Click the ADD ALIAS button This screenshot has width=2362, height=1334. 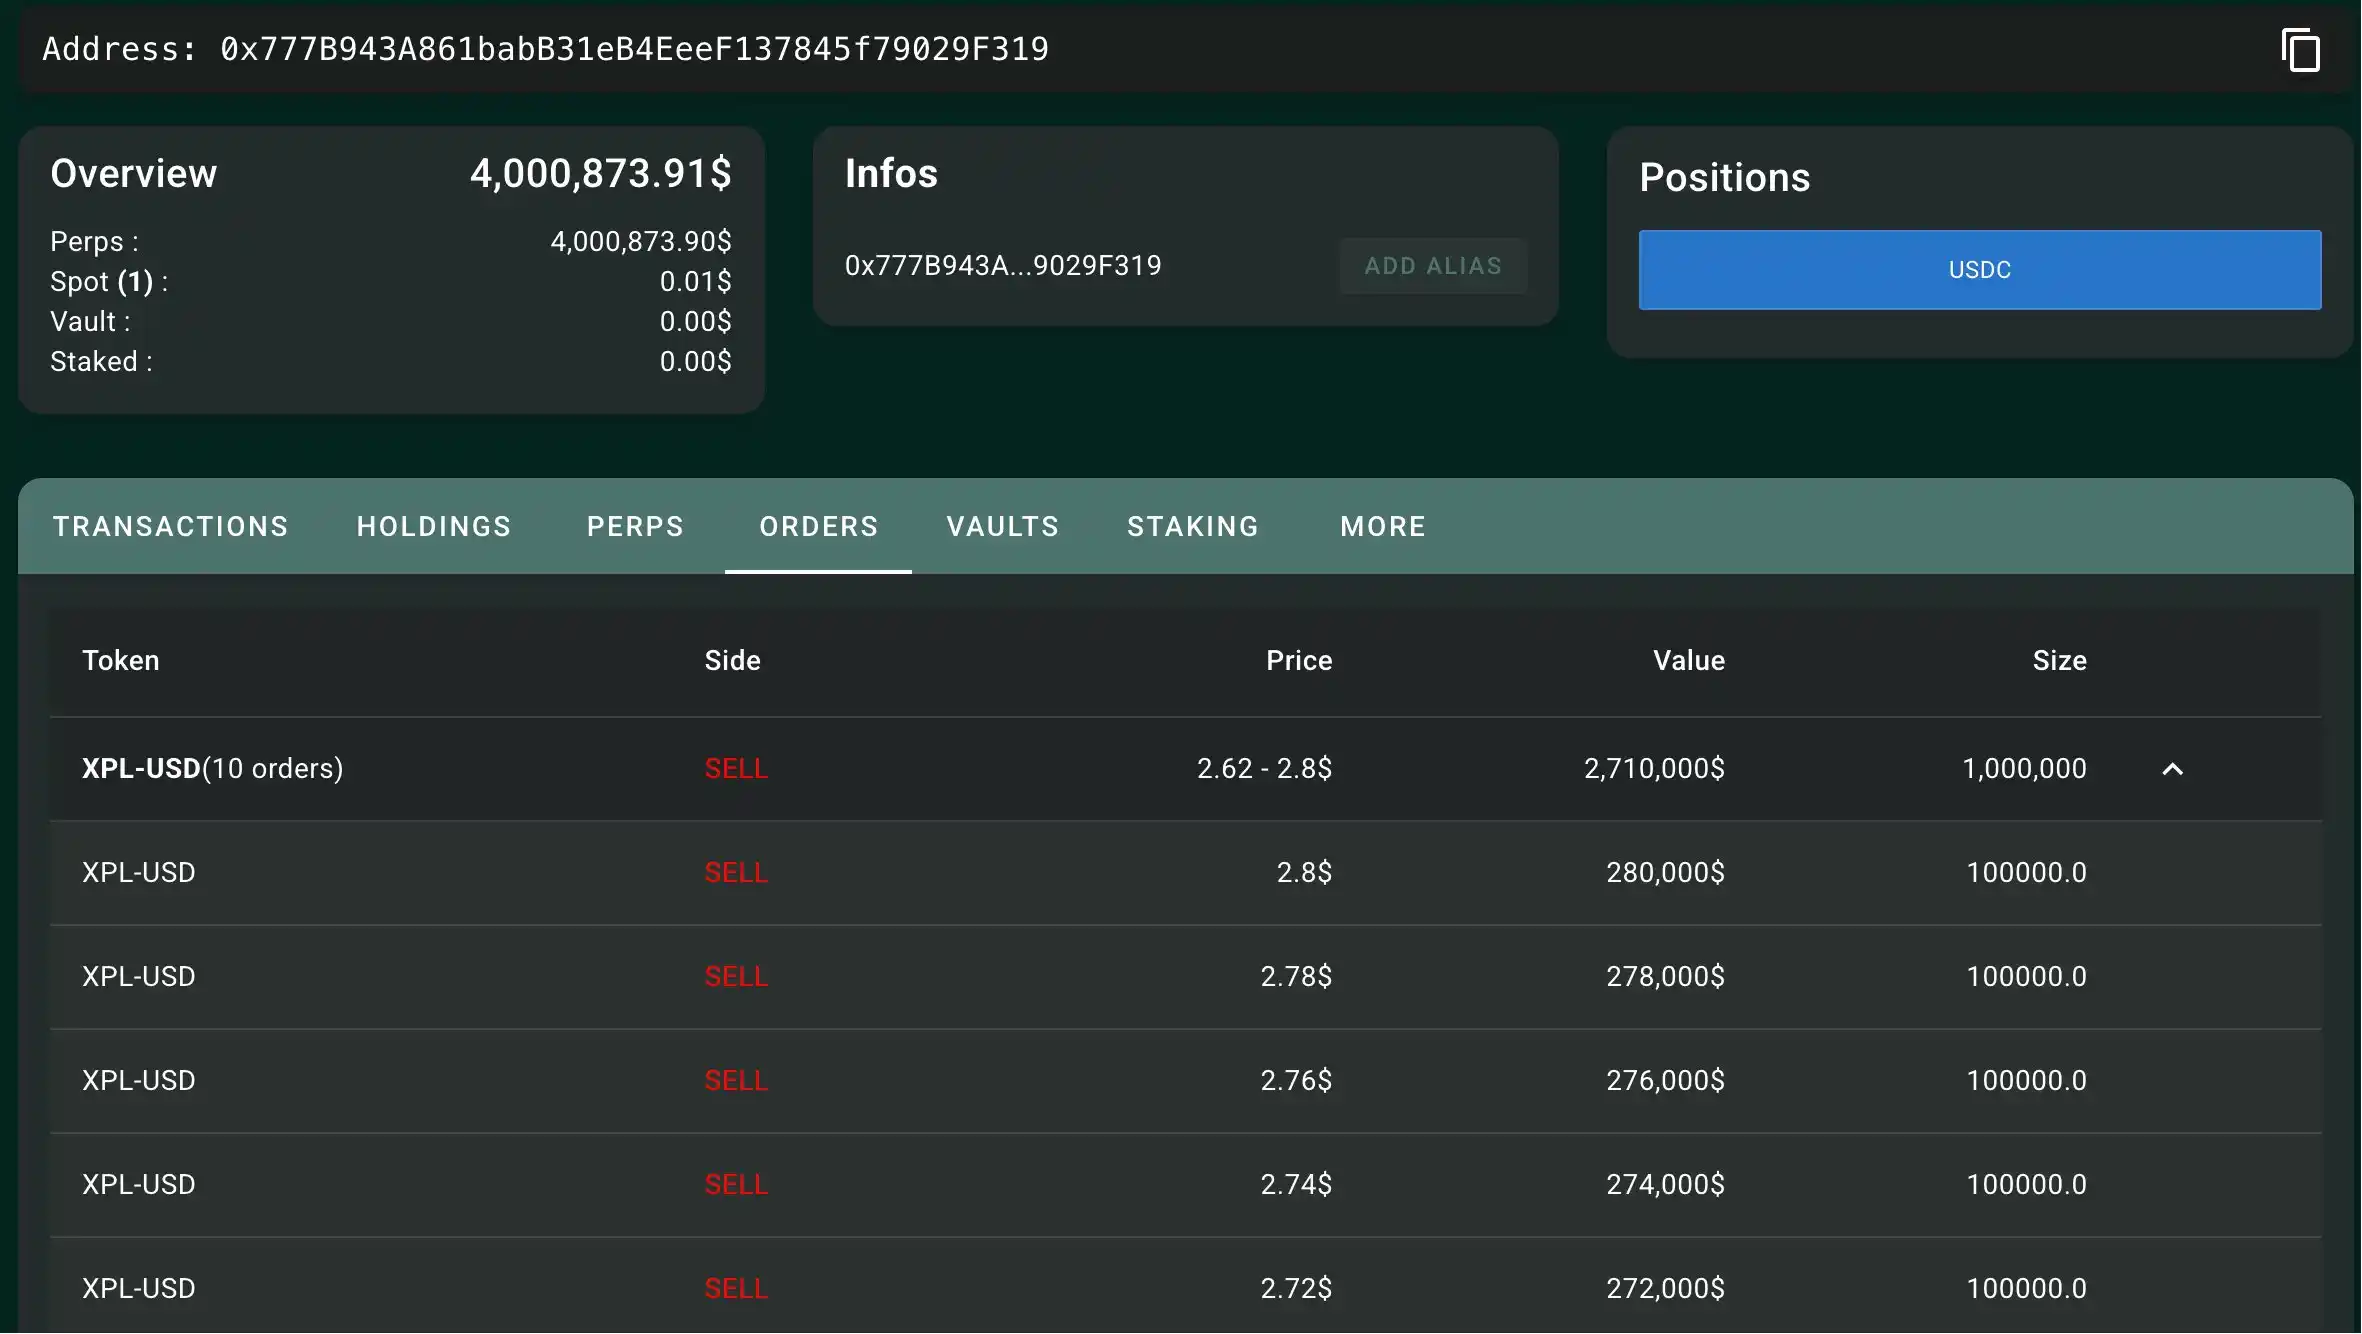[1432, 266]
